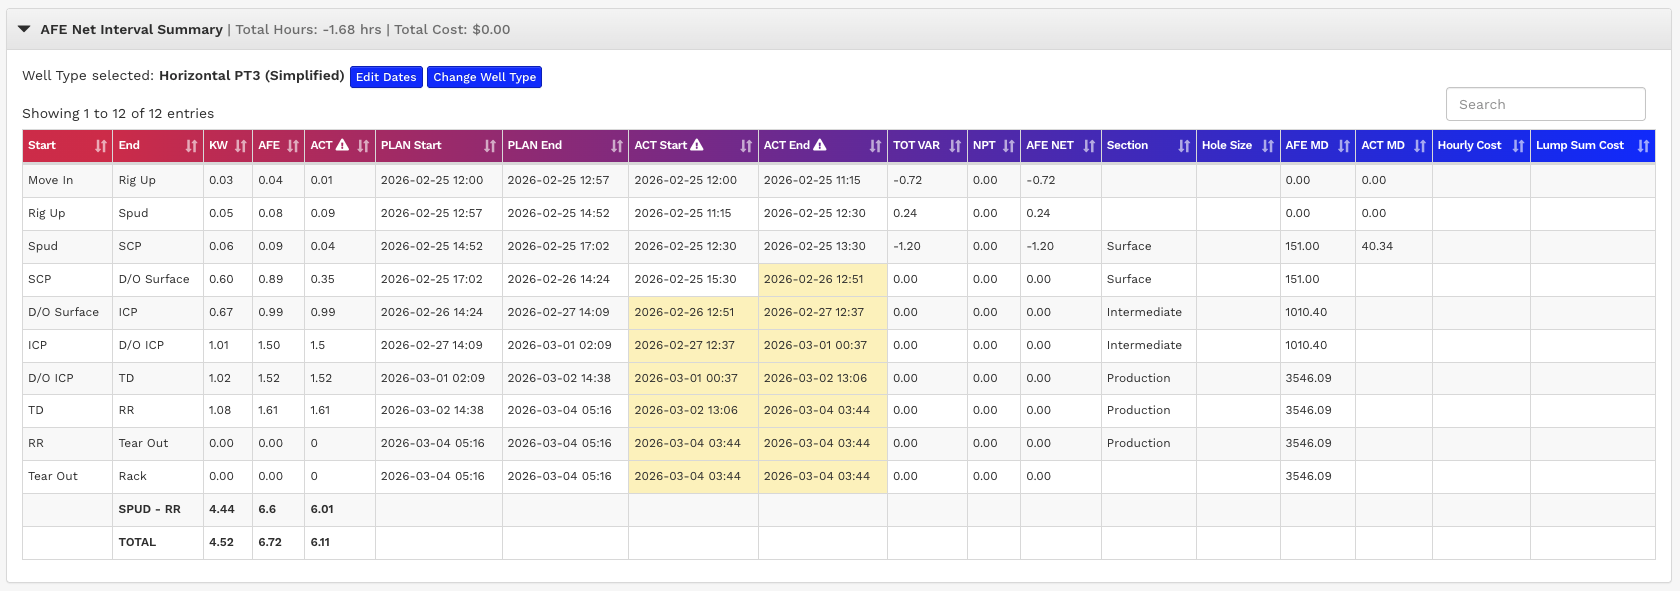Sort by the Start column icon

click(x=101, y=146)
